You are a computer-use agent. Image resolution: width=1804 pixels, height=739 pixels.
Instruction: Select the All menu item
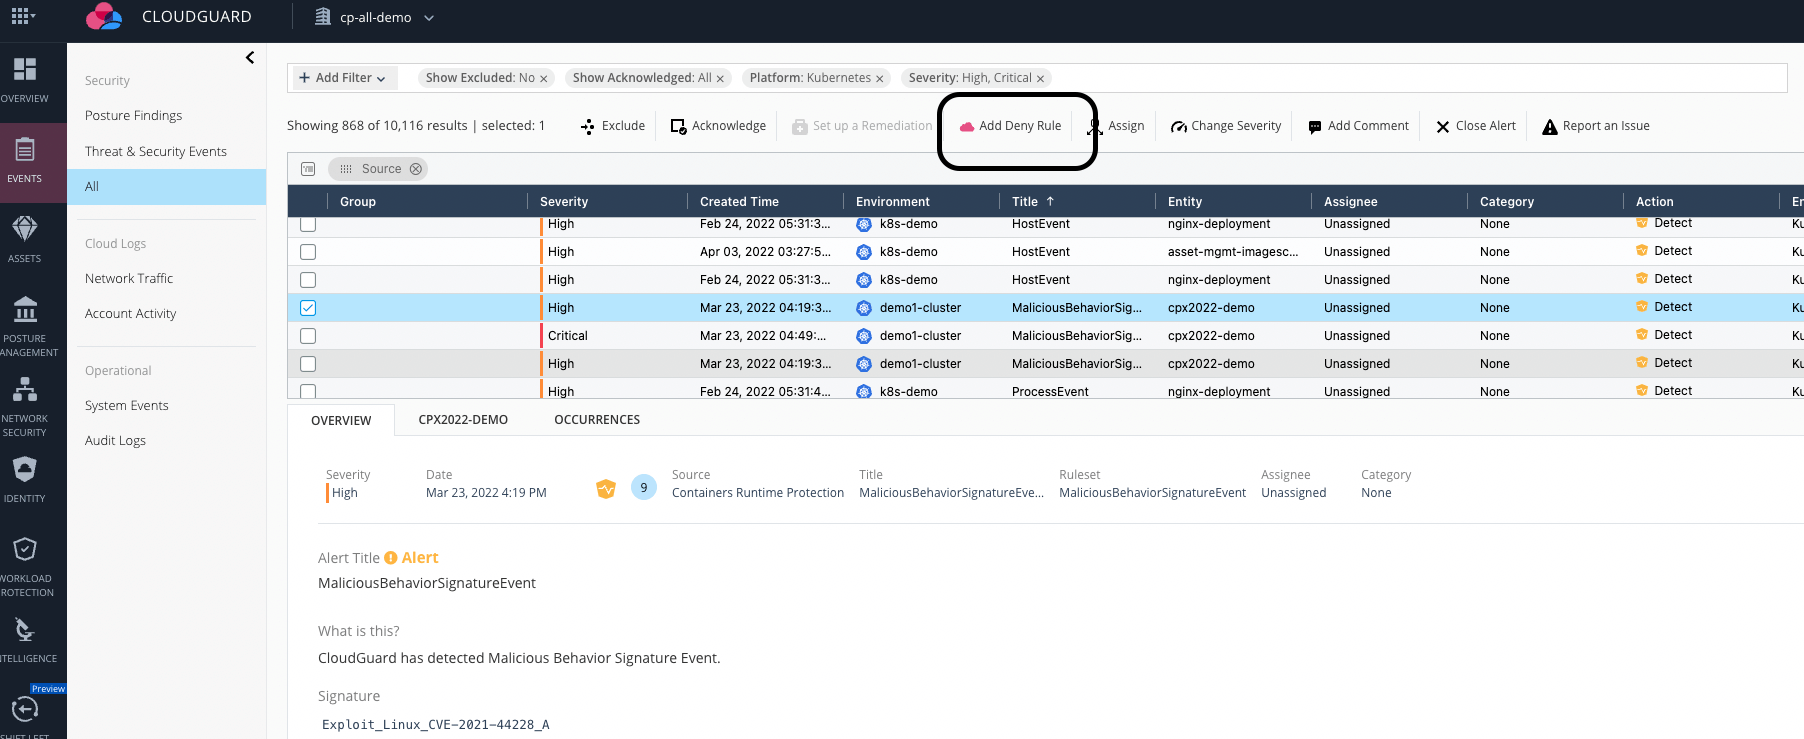(167, 187)
